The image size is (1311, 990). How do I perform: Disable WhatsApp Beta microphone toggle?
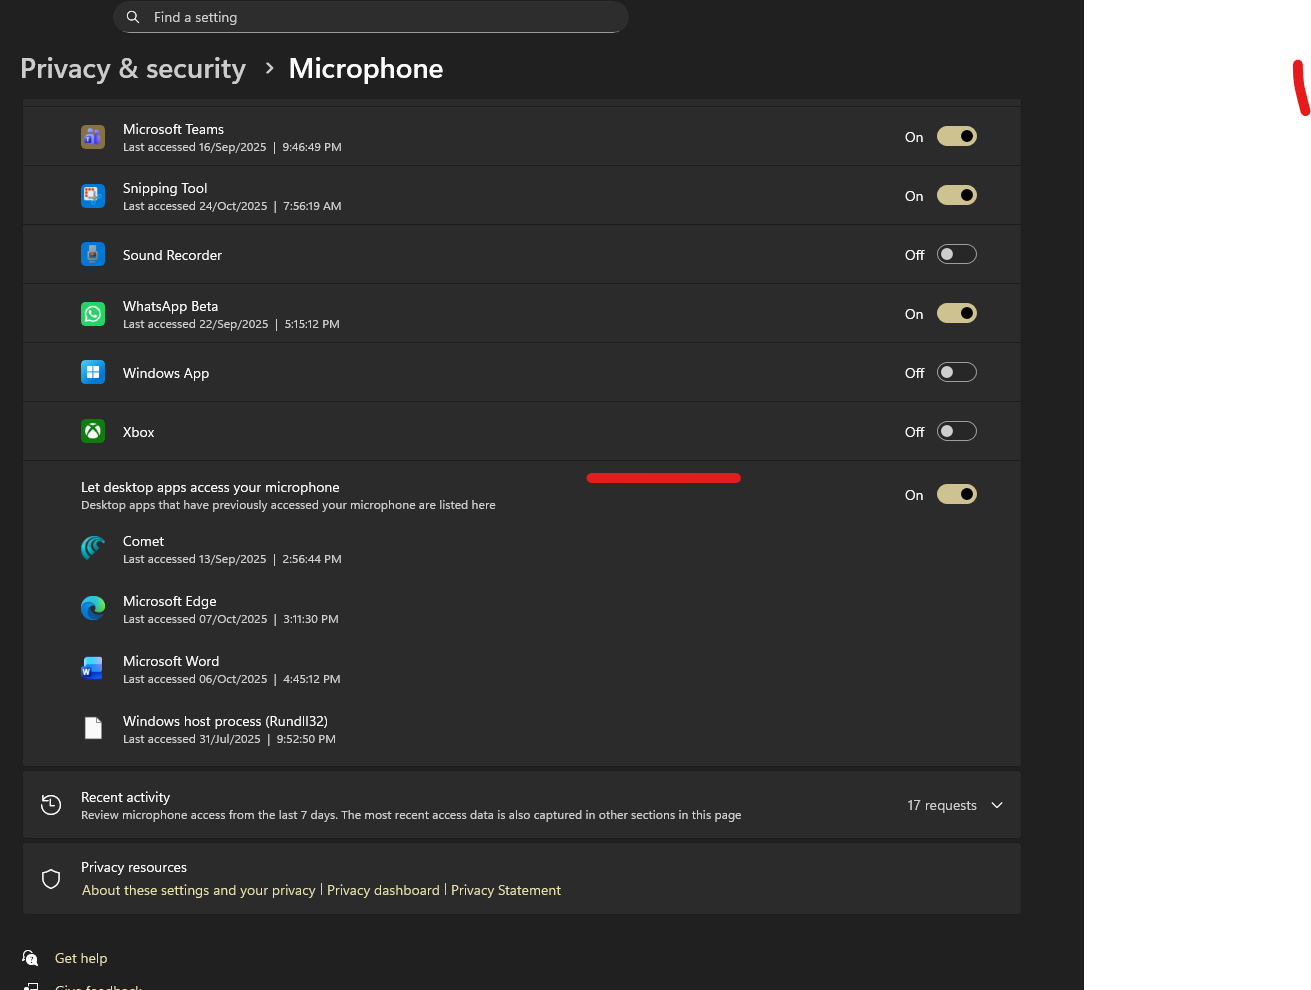[x=957, y=313]
